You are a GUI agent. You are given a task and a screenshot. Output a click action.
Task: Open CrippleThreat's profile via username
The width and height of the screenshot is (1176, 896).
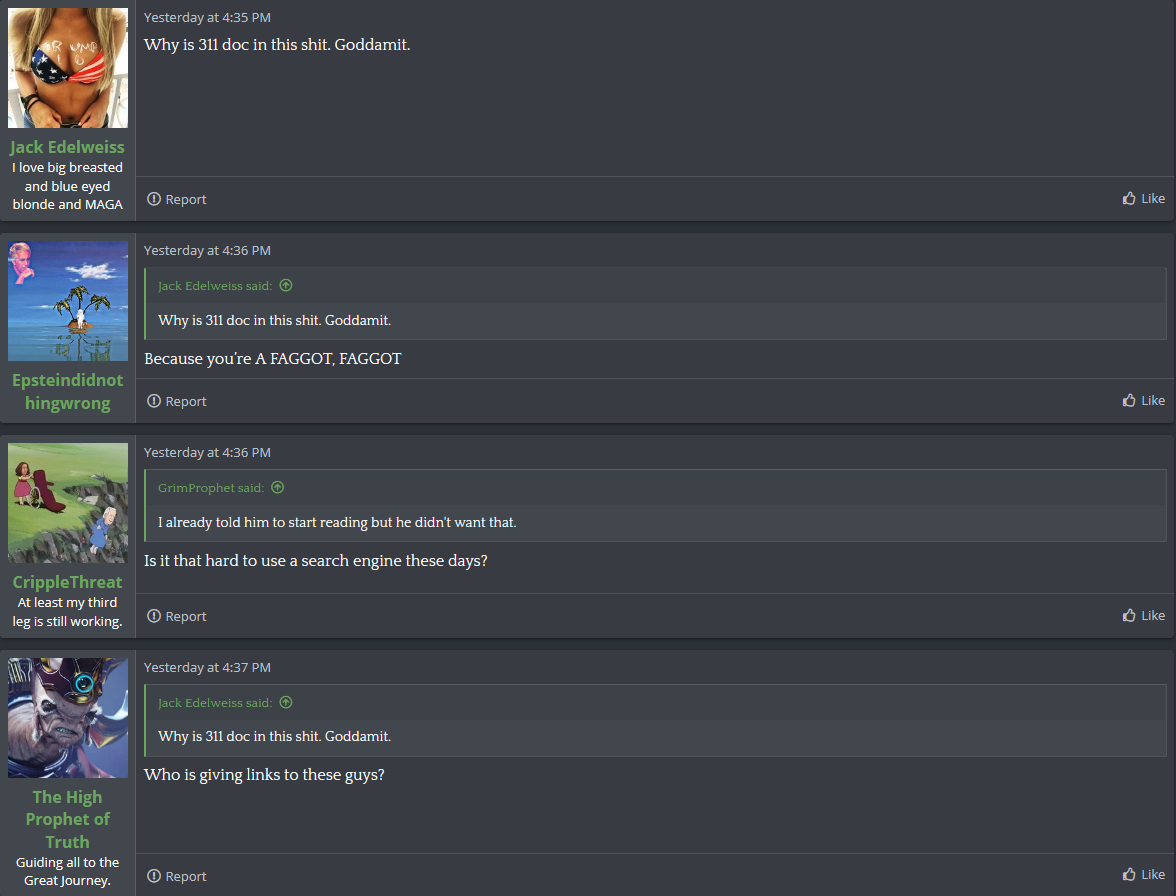click(x=68, y=582)
